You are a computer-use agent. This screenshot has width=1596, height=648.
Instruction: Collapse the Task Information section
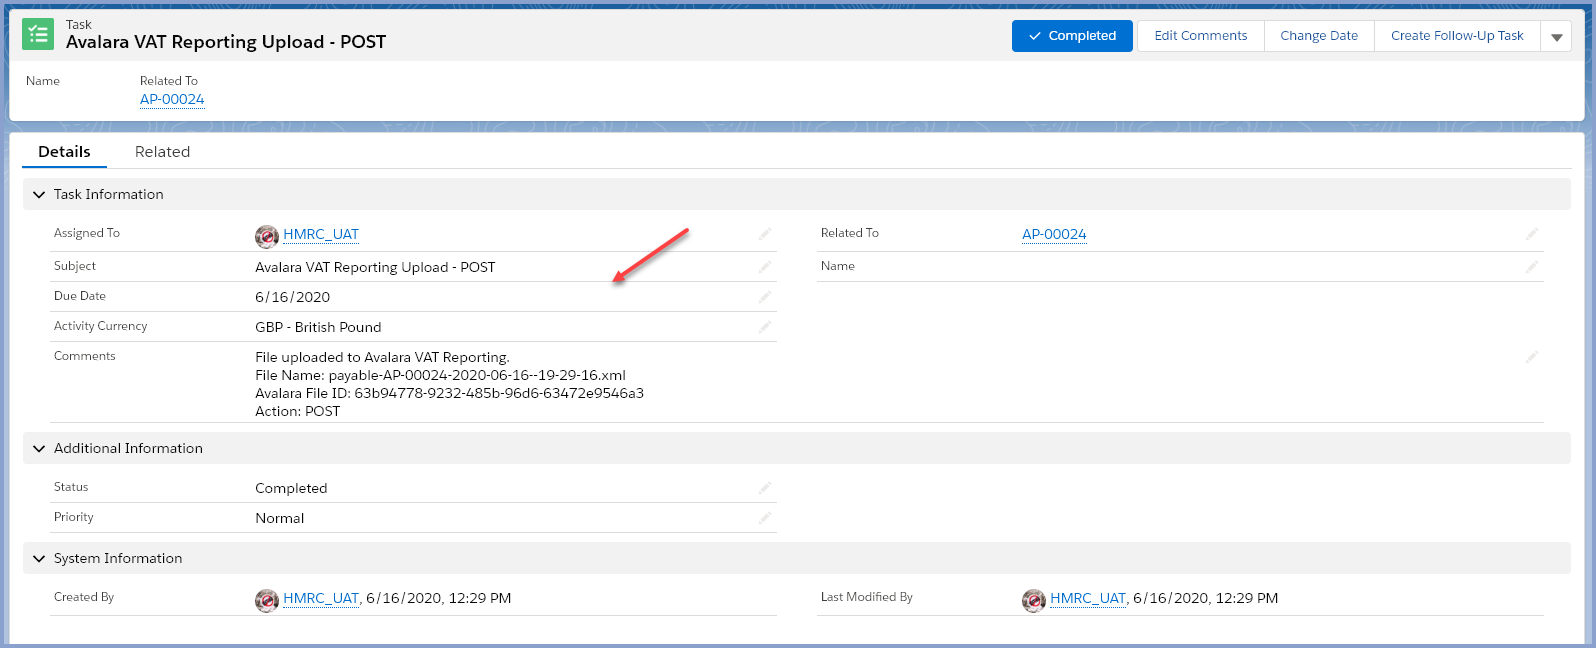pos(39,194)
